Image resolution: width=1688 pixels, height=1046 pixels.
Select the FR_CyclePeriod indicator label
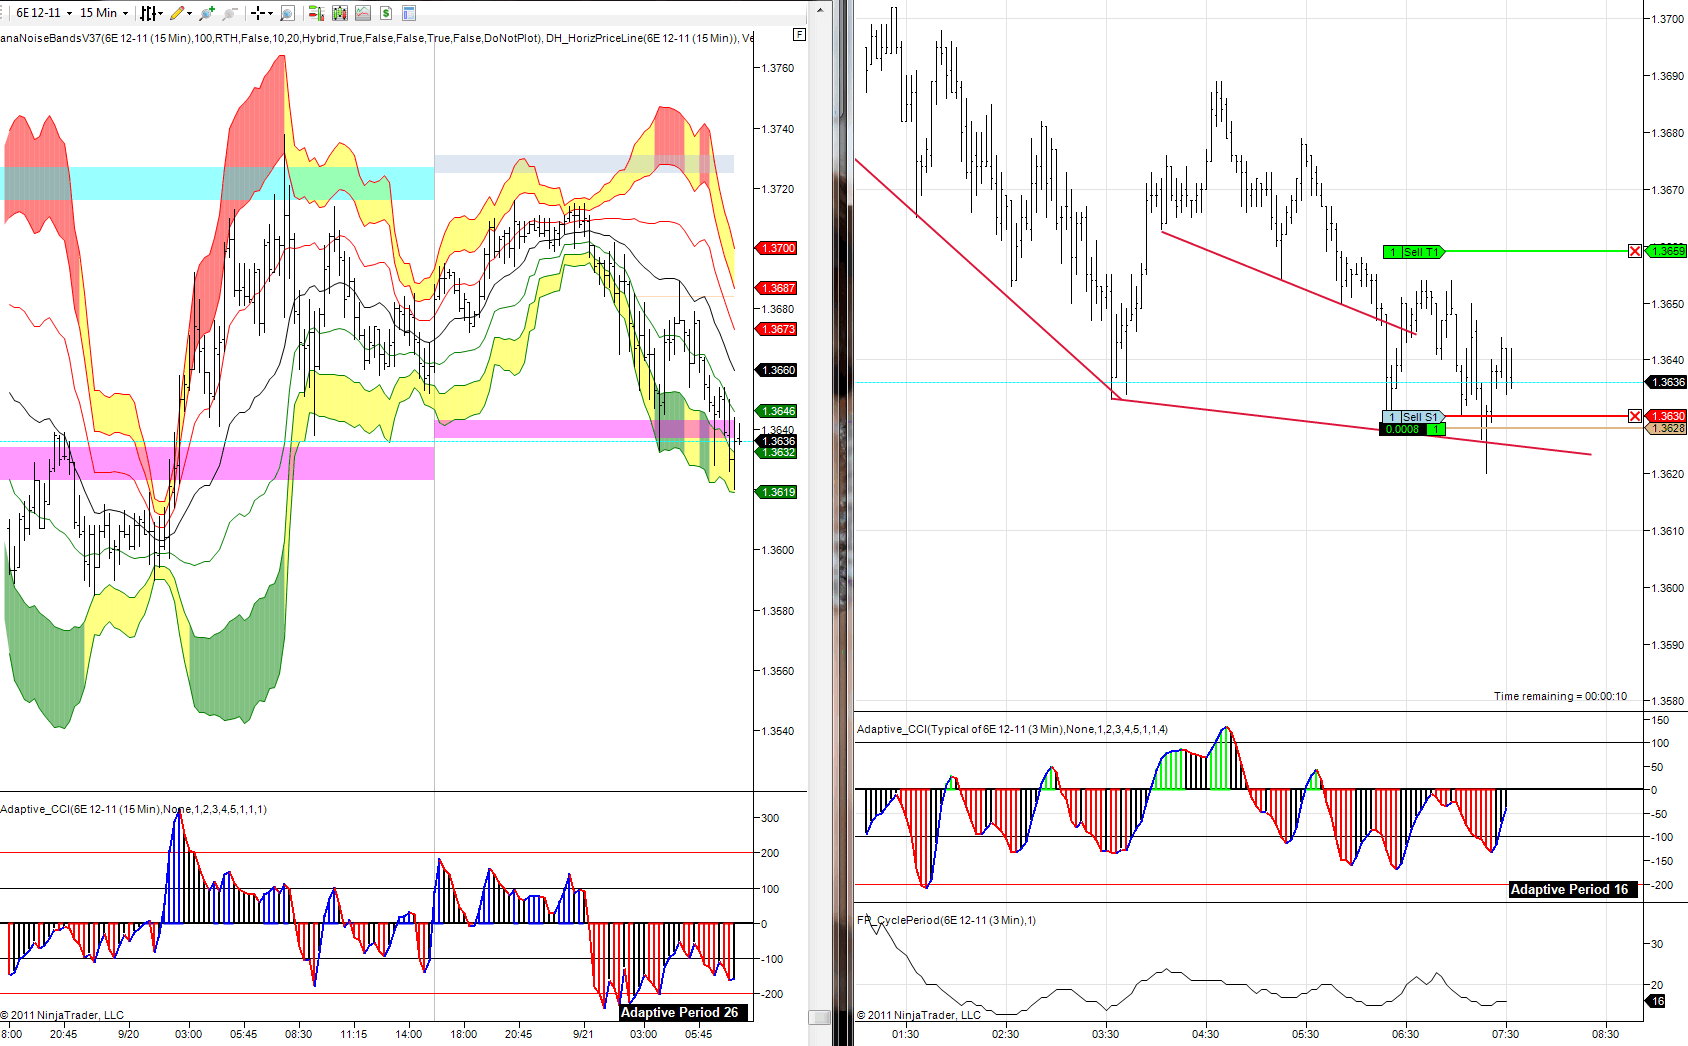(946, 920)
